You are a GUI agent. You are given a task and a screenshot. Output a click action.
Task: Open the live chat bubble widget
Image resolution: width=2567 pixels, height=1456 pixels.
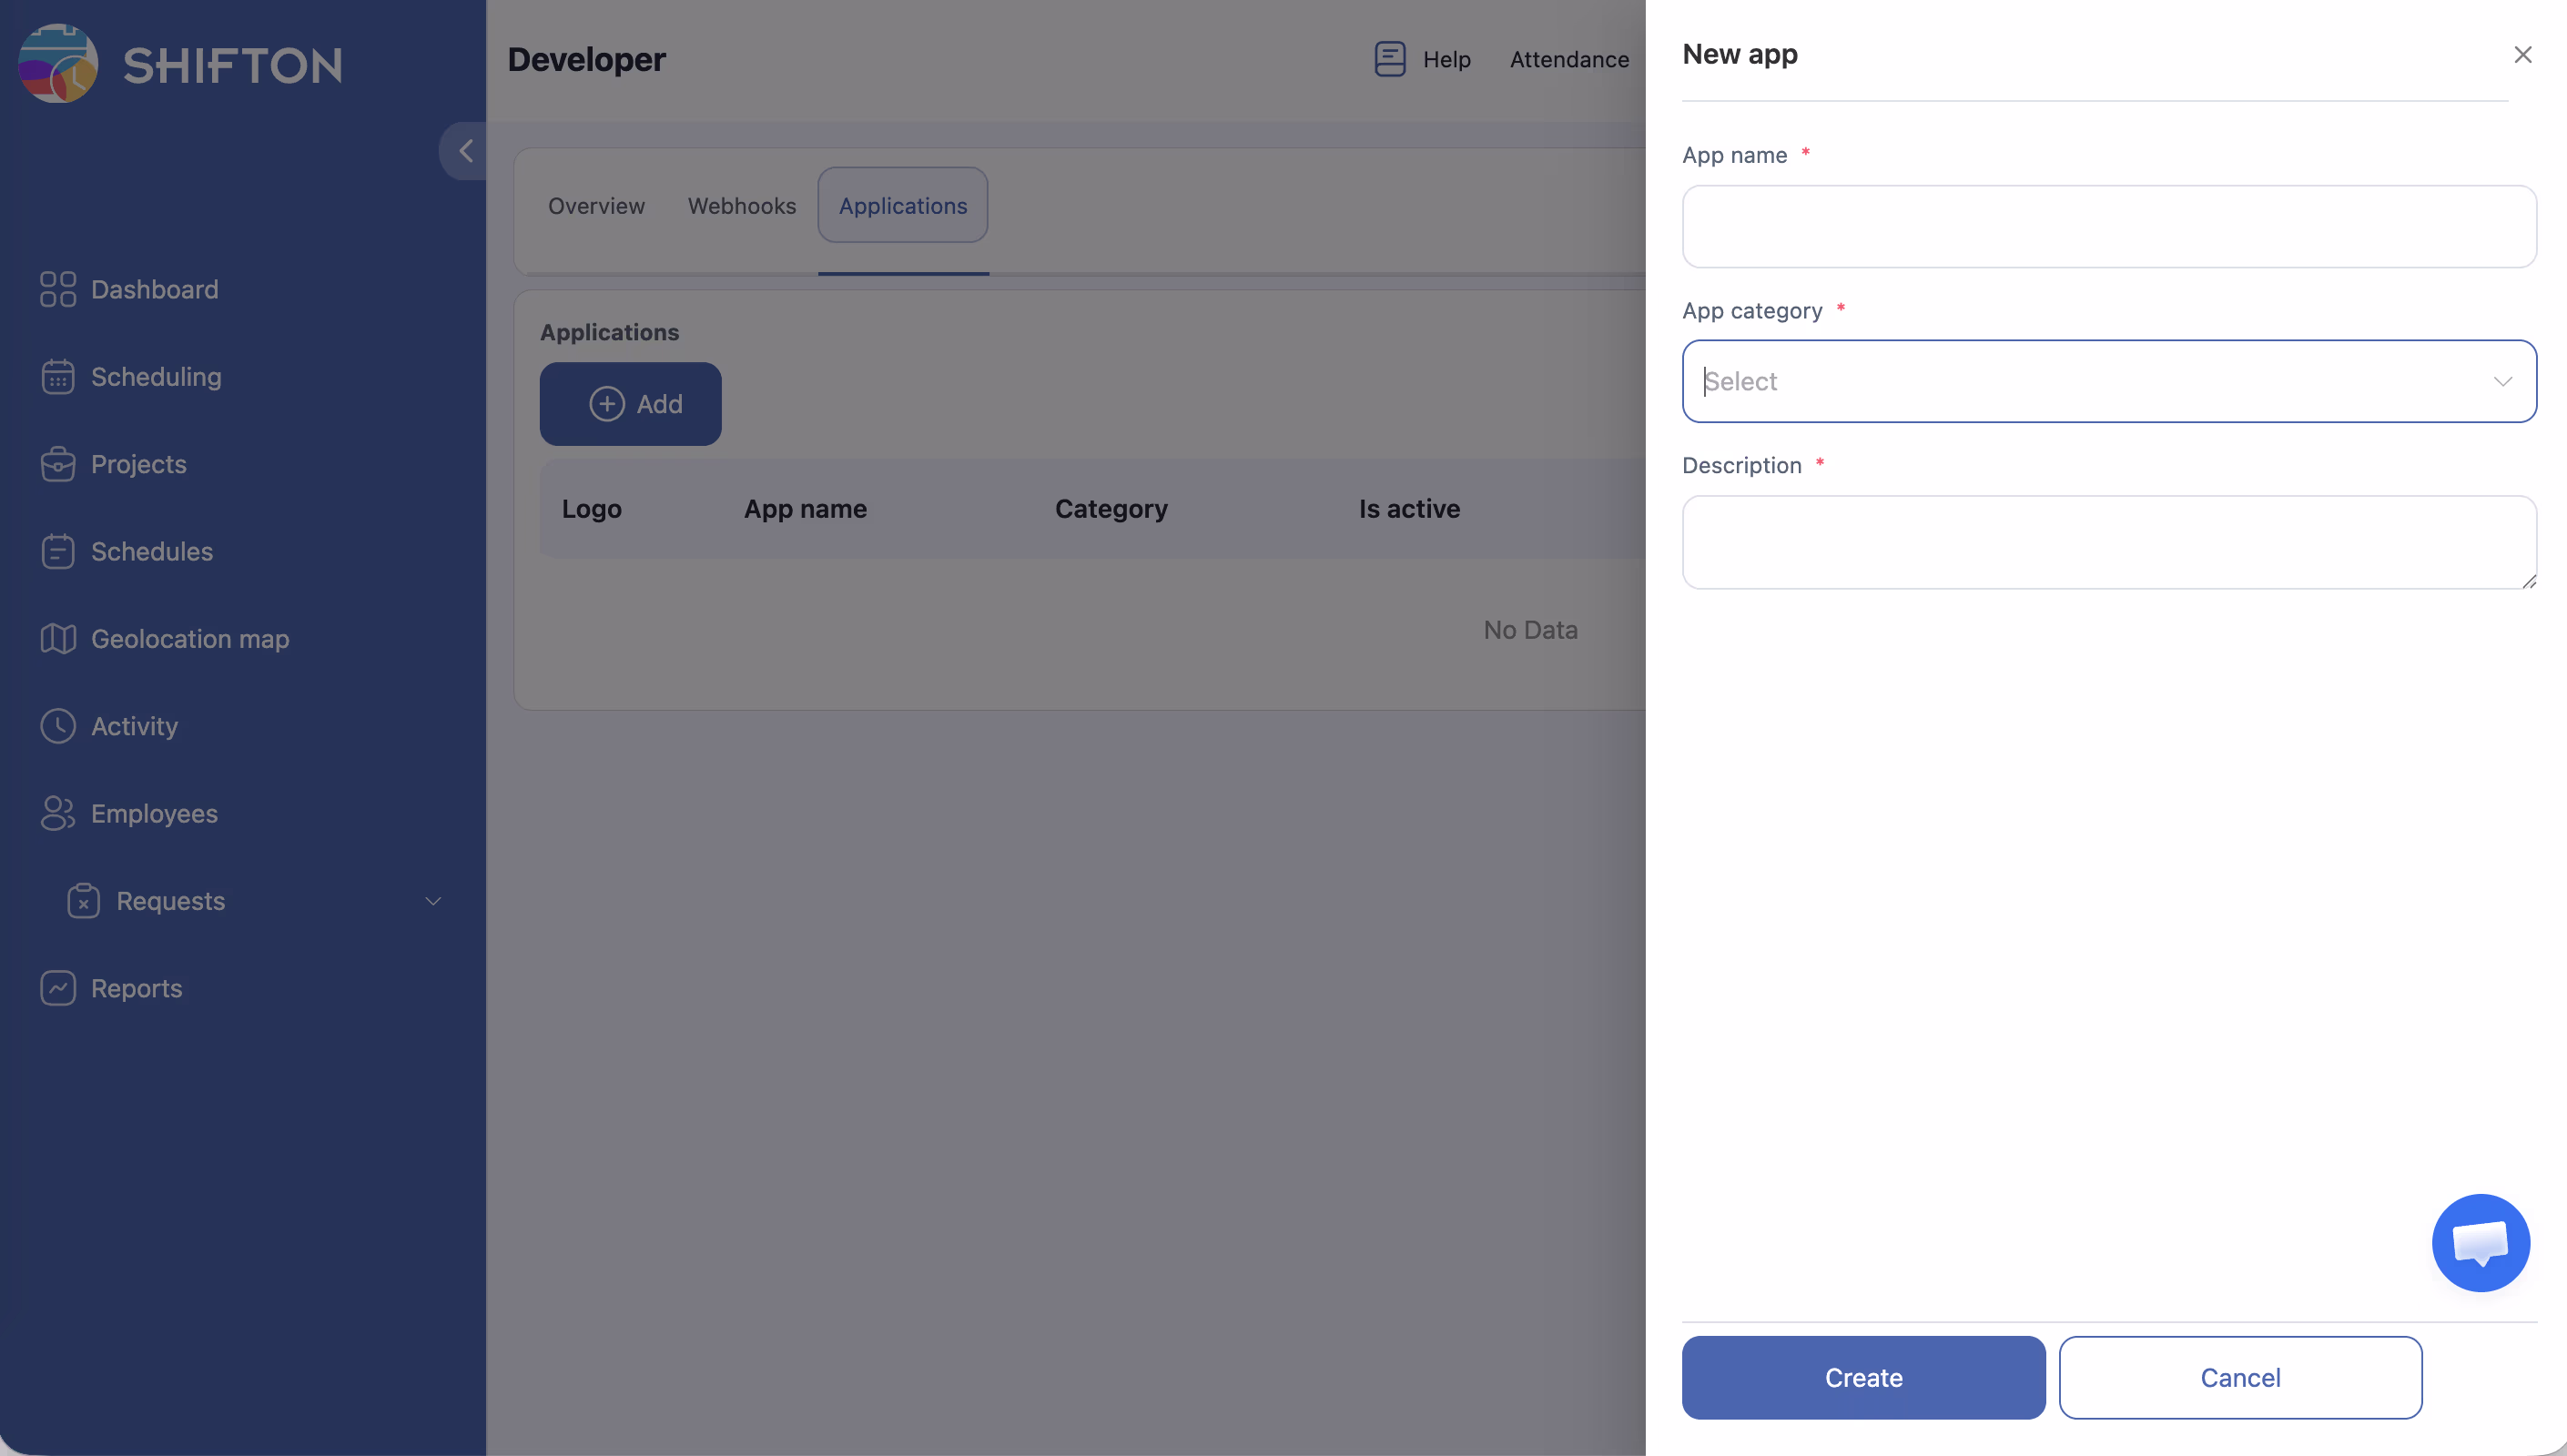2480,1243
